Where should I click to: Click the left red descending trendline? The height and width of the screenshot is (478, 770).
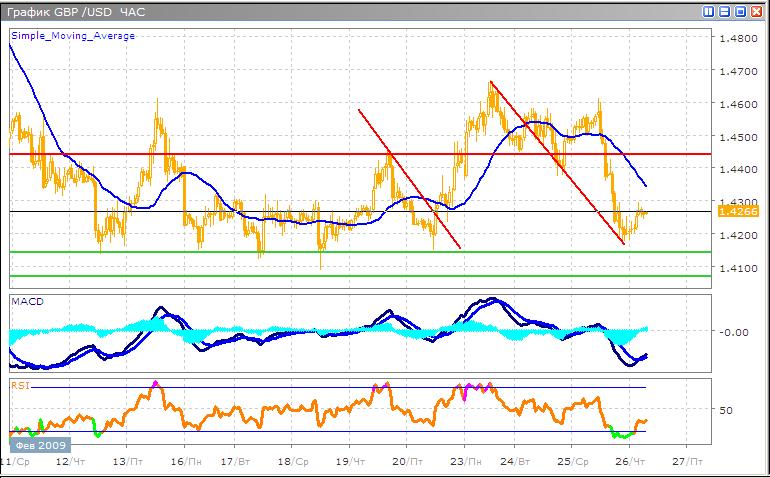click(410, 180)
